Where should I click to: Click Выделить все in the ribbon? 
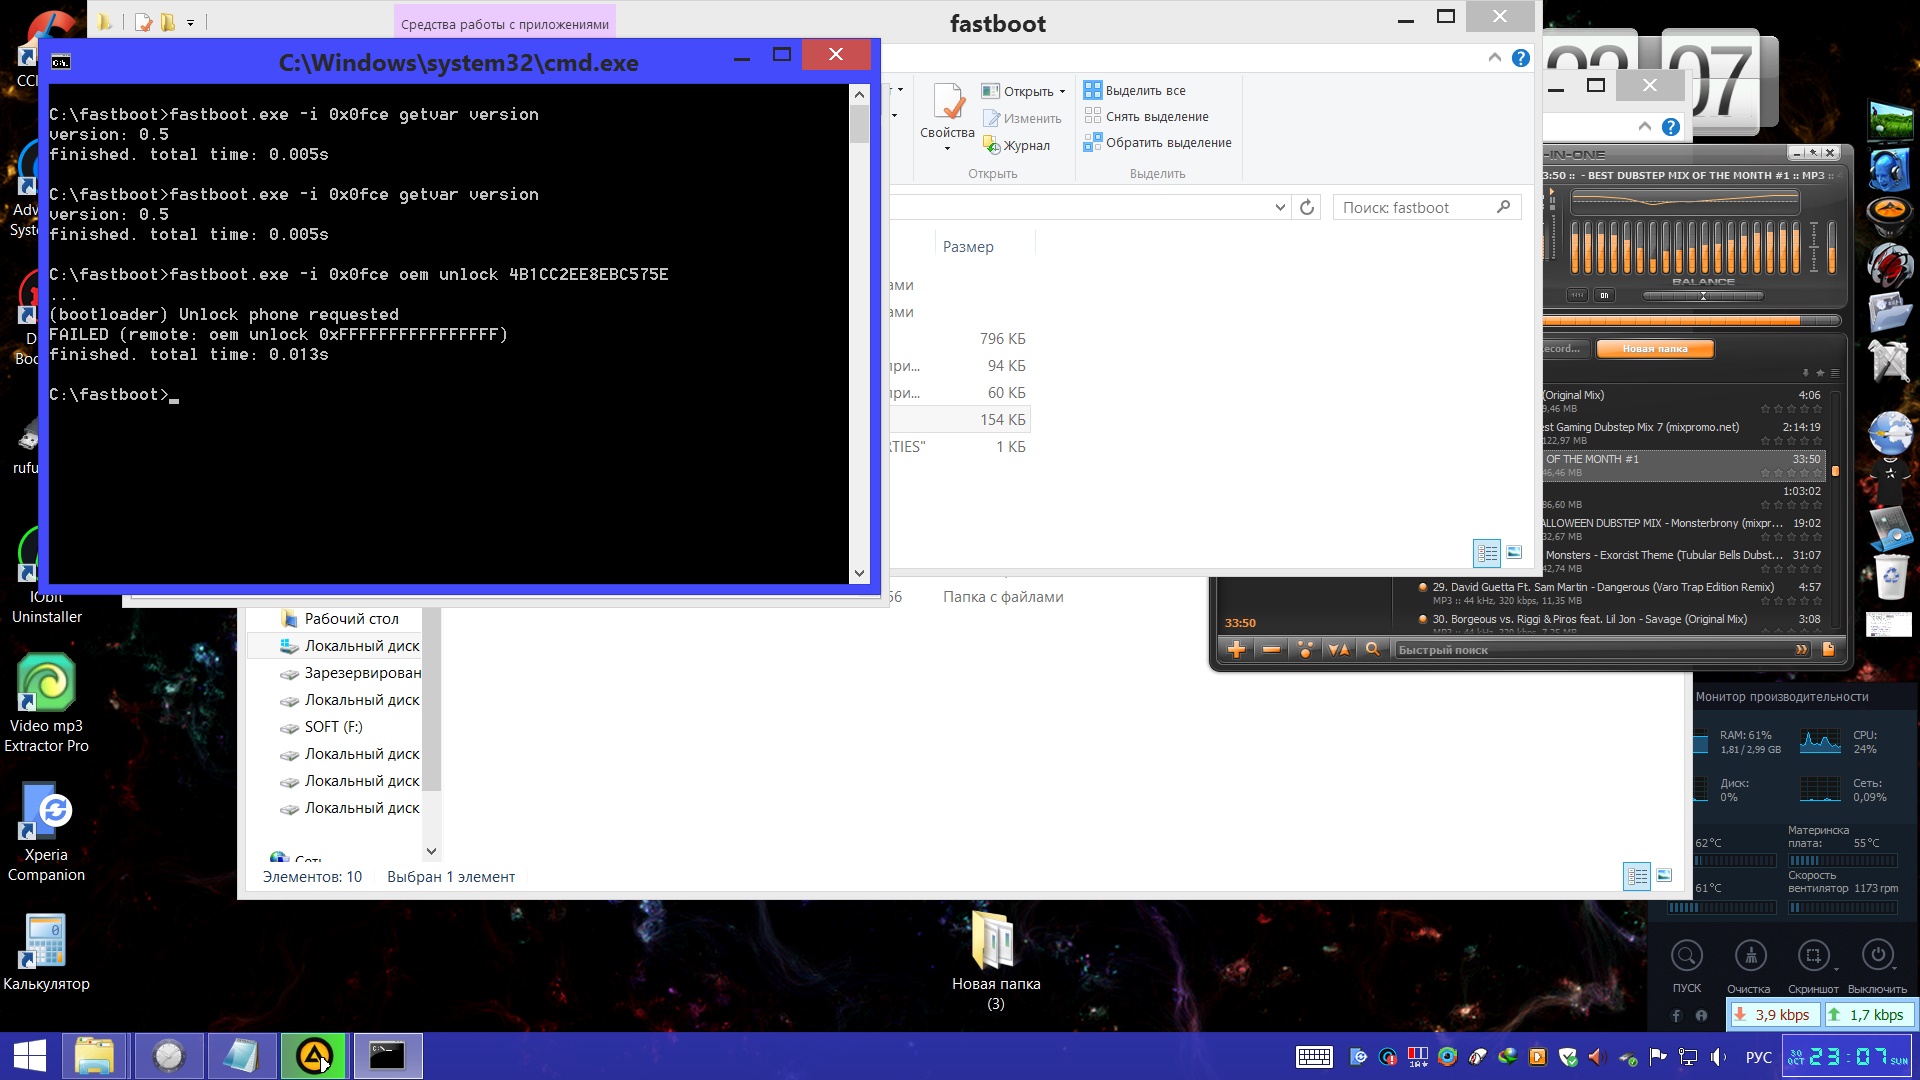coord(1144,90)
